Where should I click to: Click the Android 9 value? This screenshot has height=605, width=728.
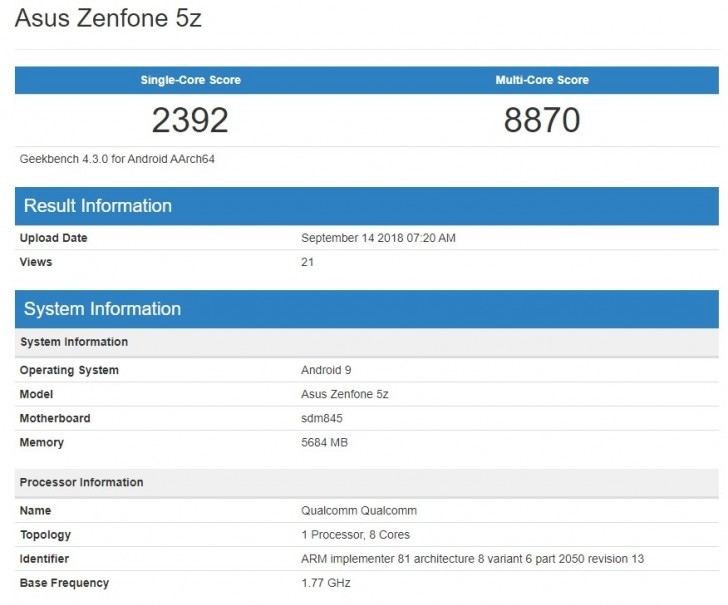click(x=326, y=370)
